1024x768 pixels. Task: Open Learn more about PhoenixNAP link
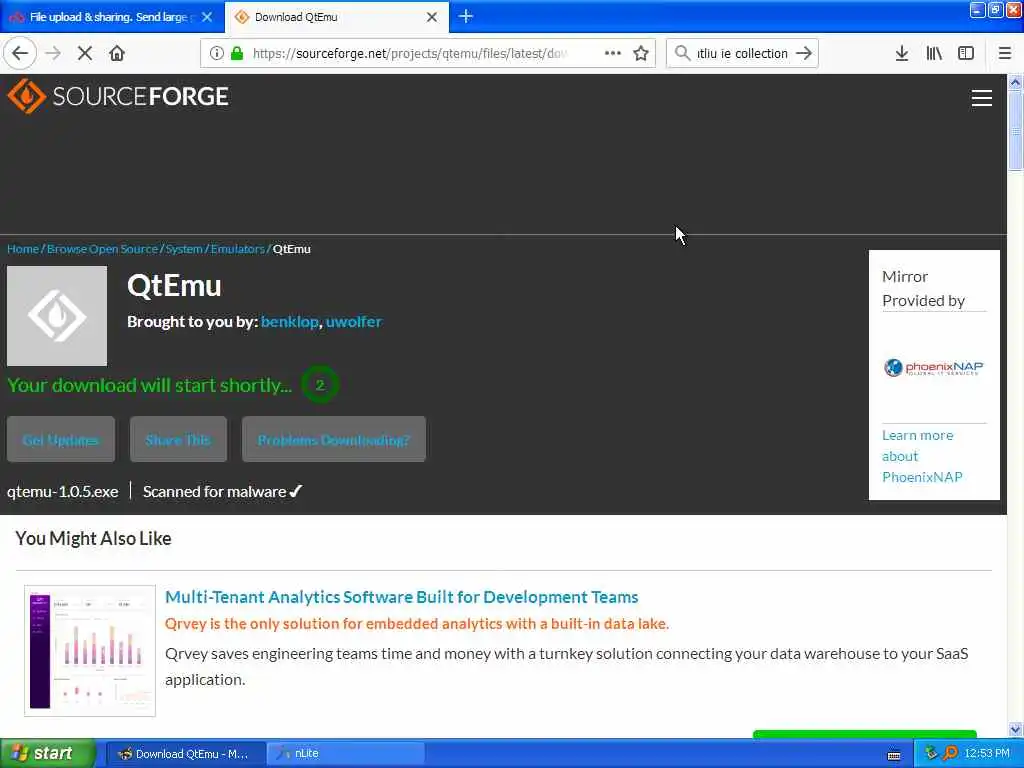click(x=921, y=456)
